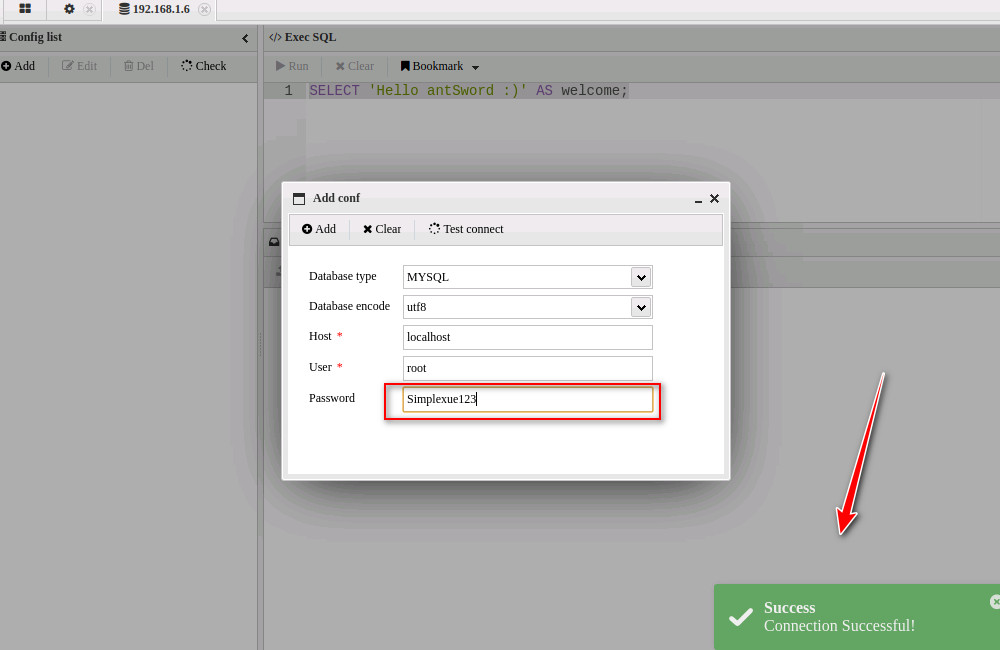Focus the Password input field
Screen dimensions: 1000x650
[527, 400]
